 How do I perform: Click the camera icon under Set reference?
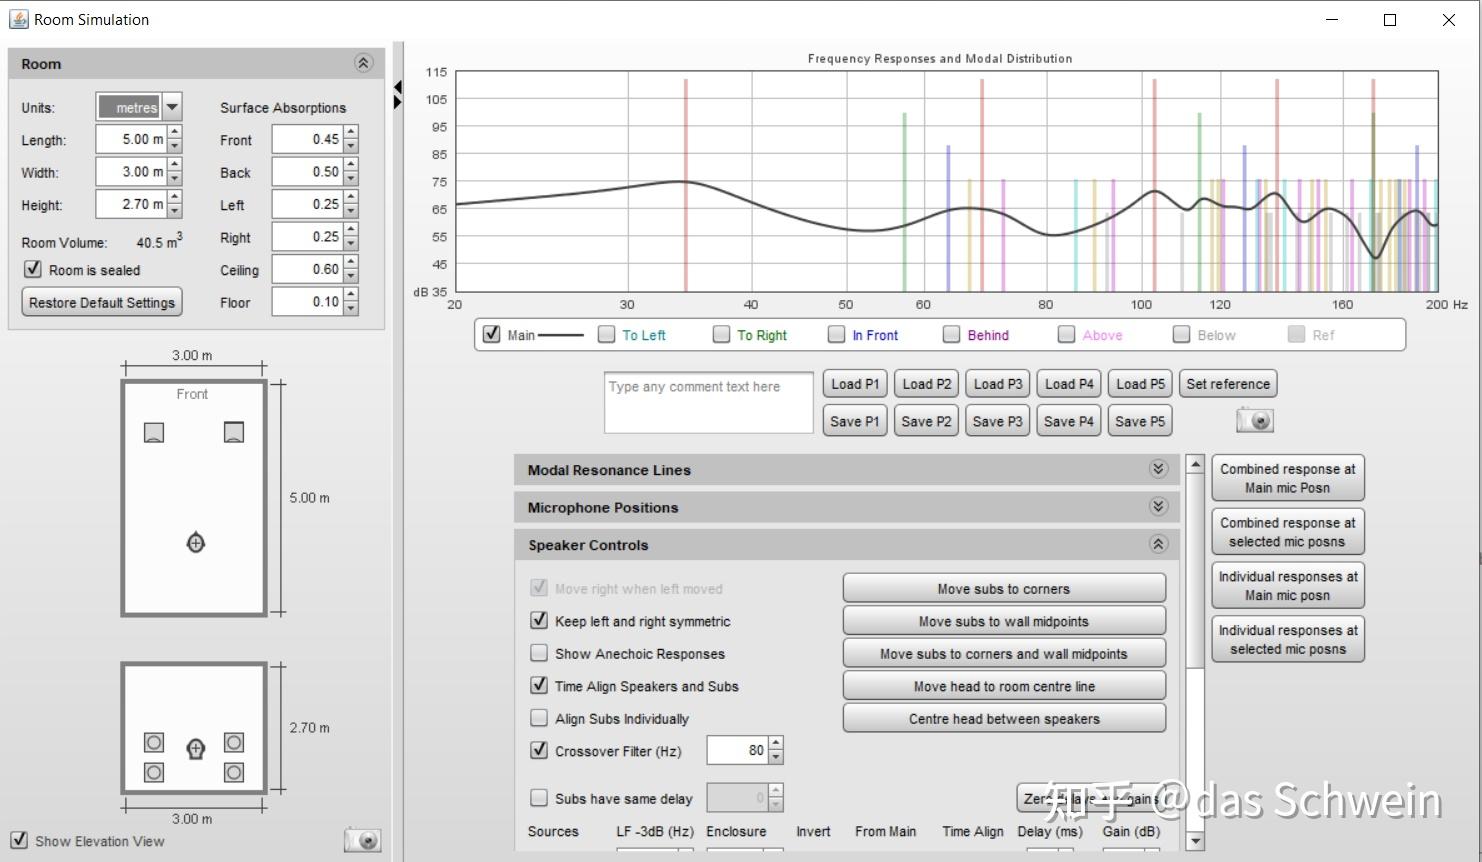tap(1254, 421)
